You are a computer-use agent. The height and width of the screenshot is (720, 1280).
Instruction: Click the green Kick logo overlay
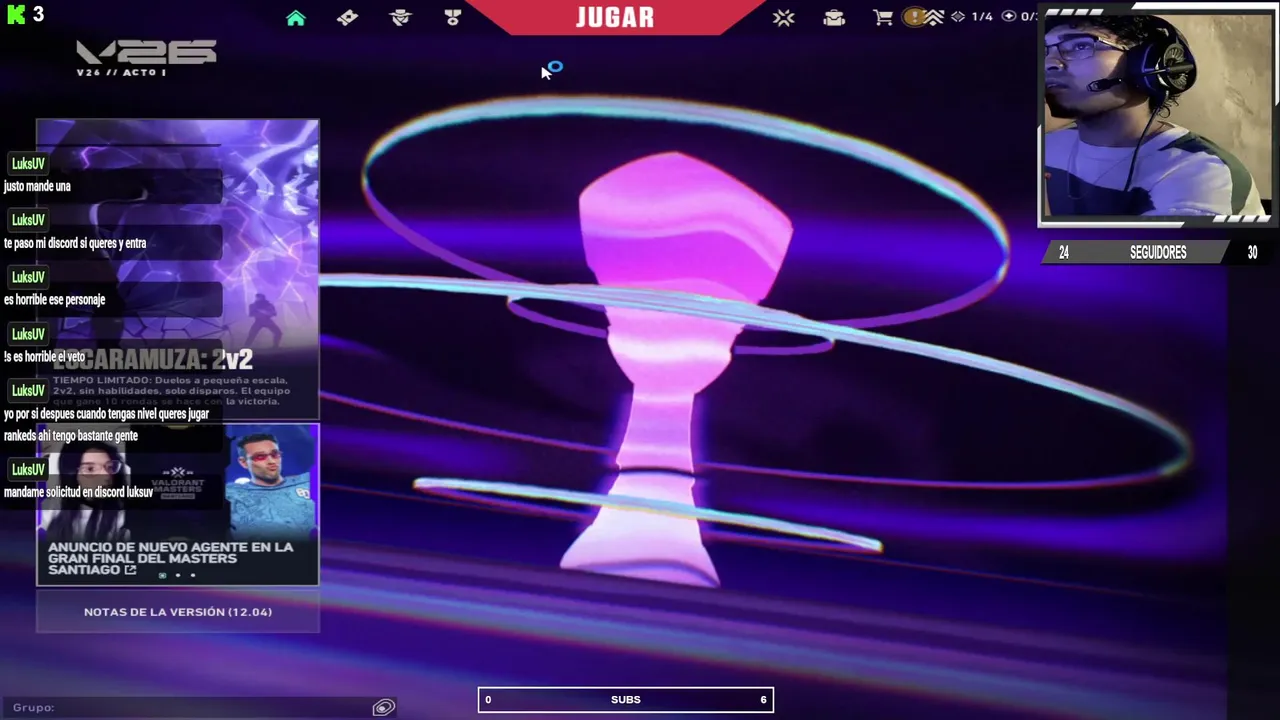pyautogui.click(x=15, y=14)
